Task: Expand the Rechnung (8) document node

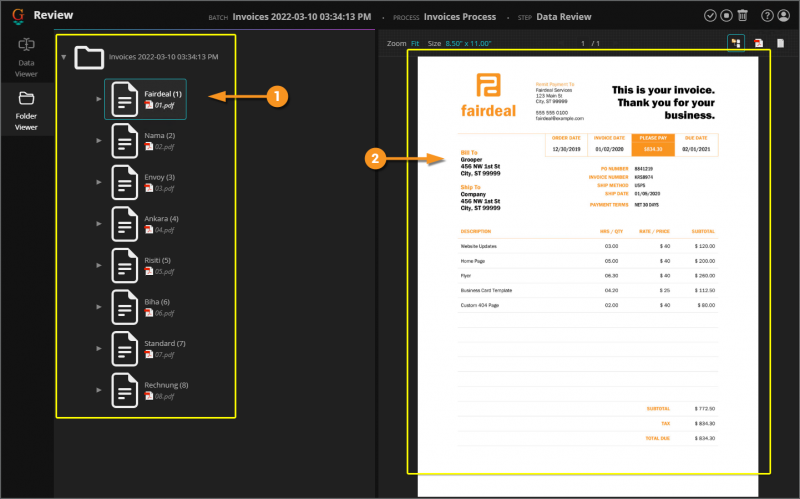Action: [x=98, y=390]
